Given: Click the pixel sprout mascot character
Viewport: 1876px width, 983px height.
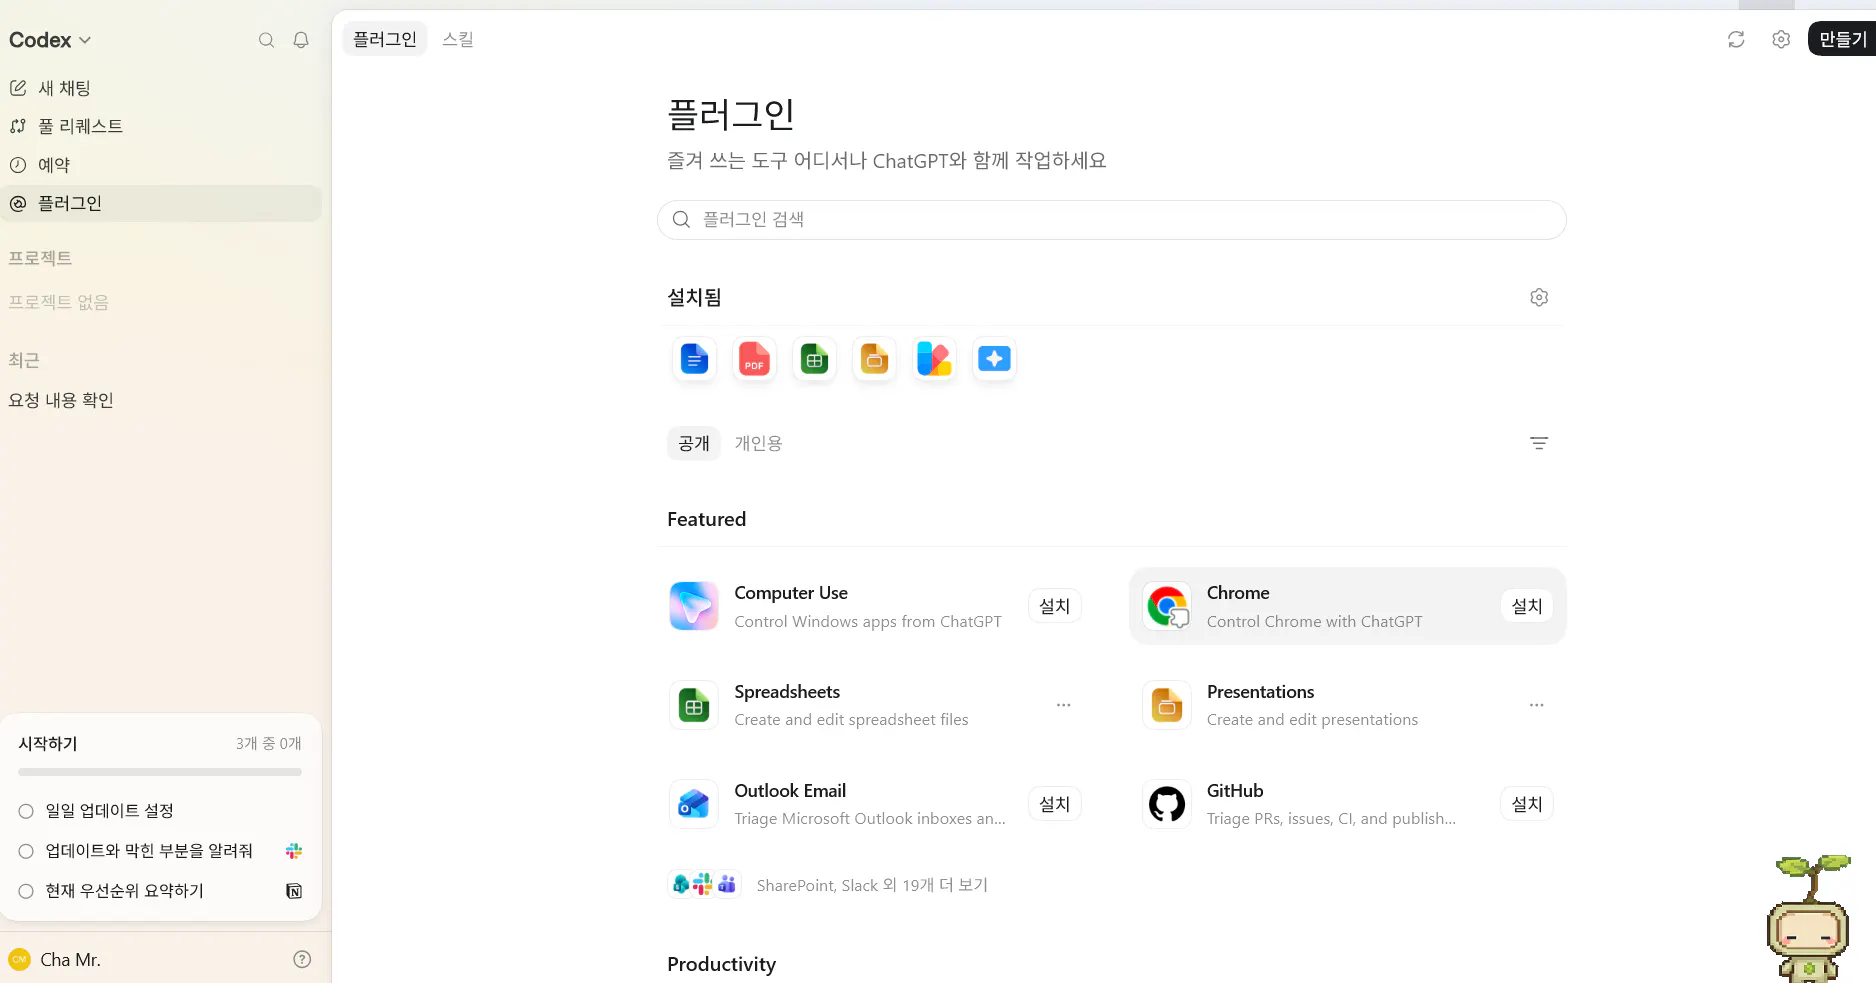Looking at the screenshot, I should point(1809,918).
